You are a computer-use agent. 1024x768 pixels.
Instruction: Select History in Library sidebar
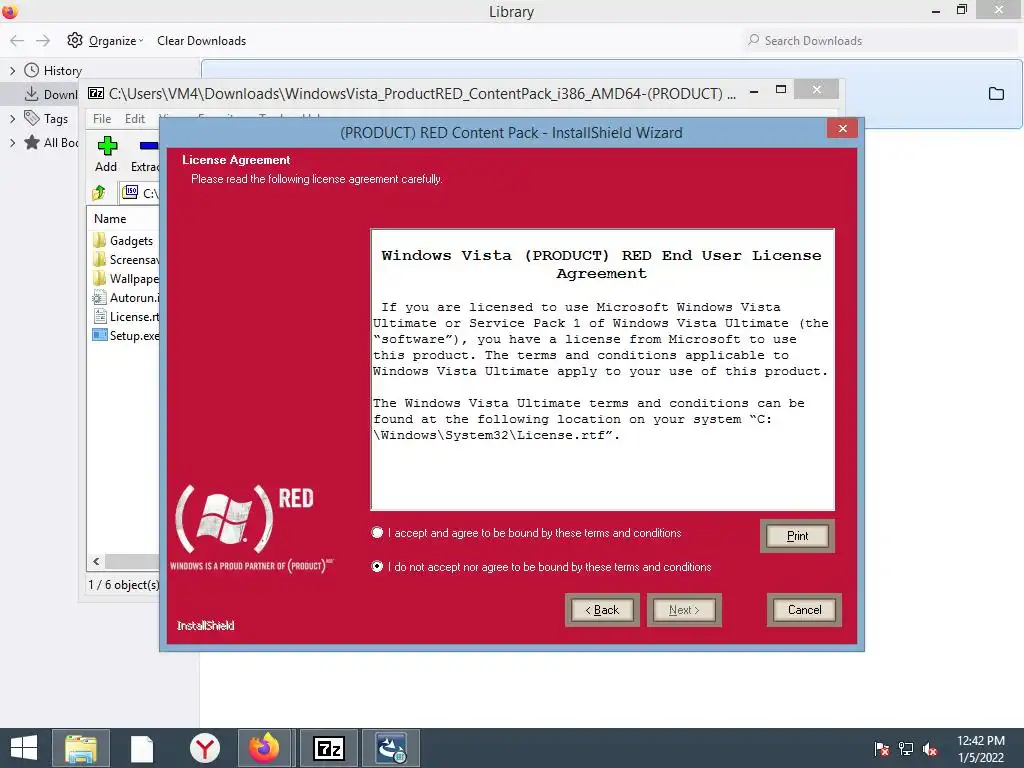62,71
